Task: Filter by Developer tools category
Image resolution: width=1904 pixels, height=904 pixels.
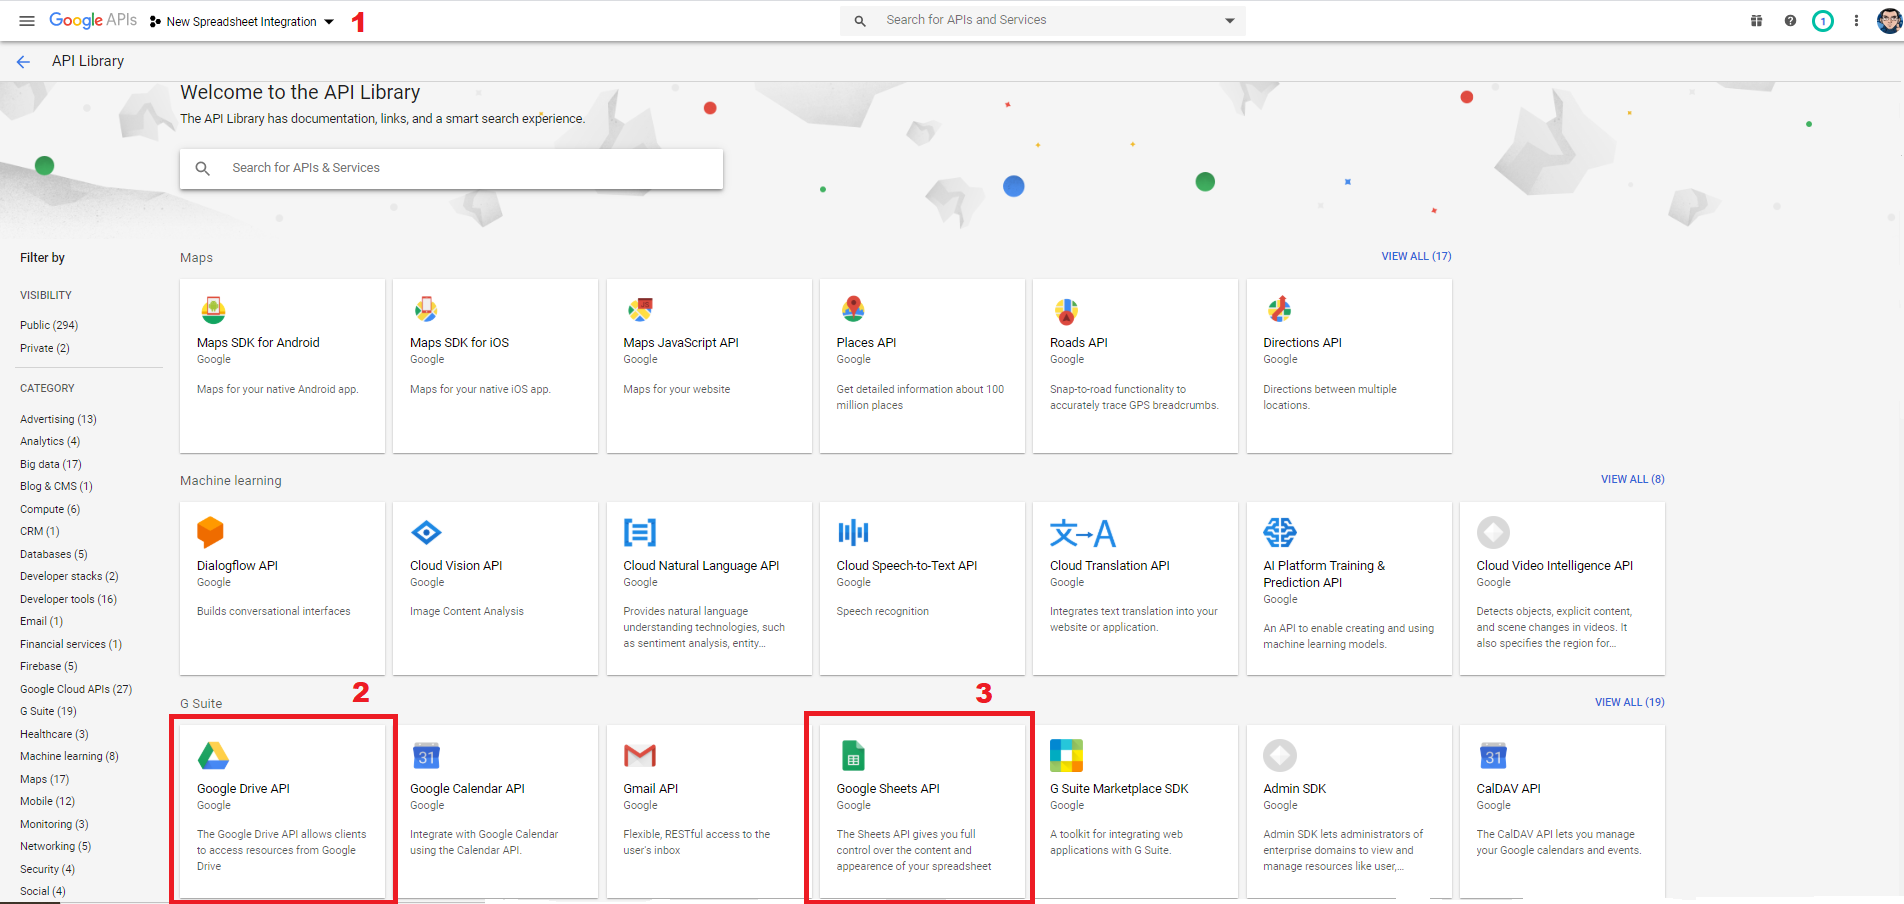Action: [x=68, y=599]
